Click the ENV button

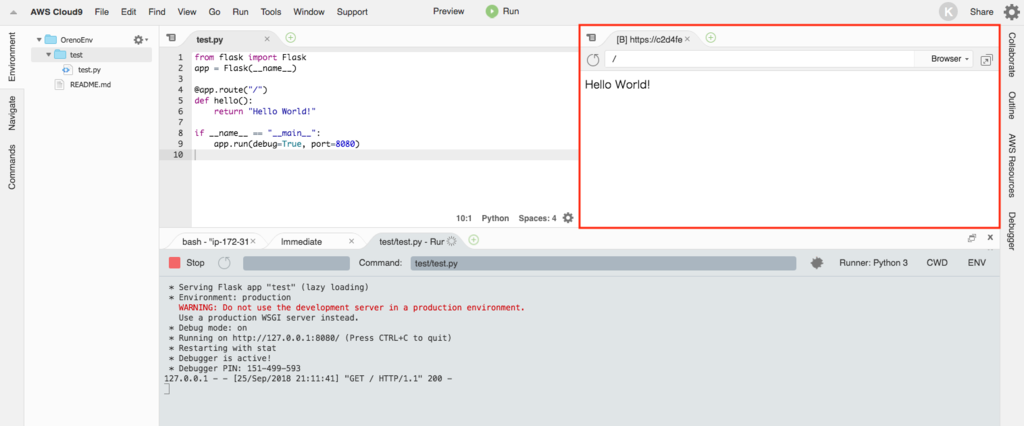click(x=977, y=263)
